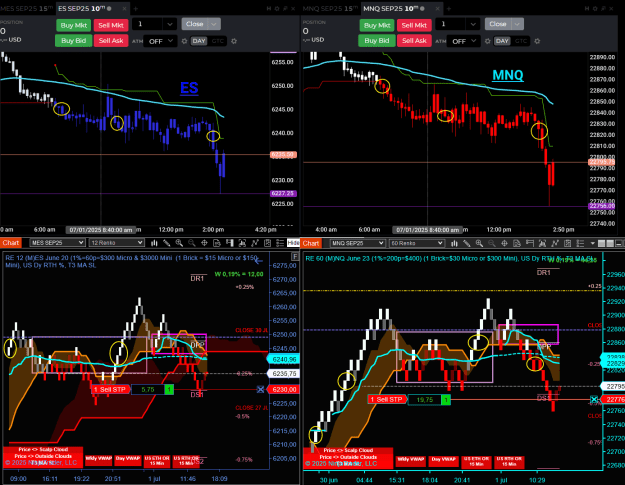
Task: Click the 6240.96 price marker on MES axis
Action: (284, 359)
